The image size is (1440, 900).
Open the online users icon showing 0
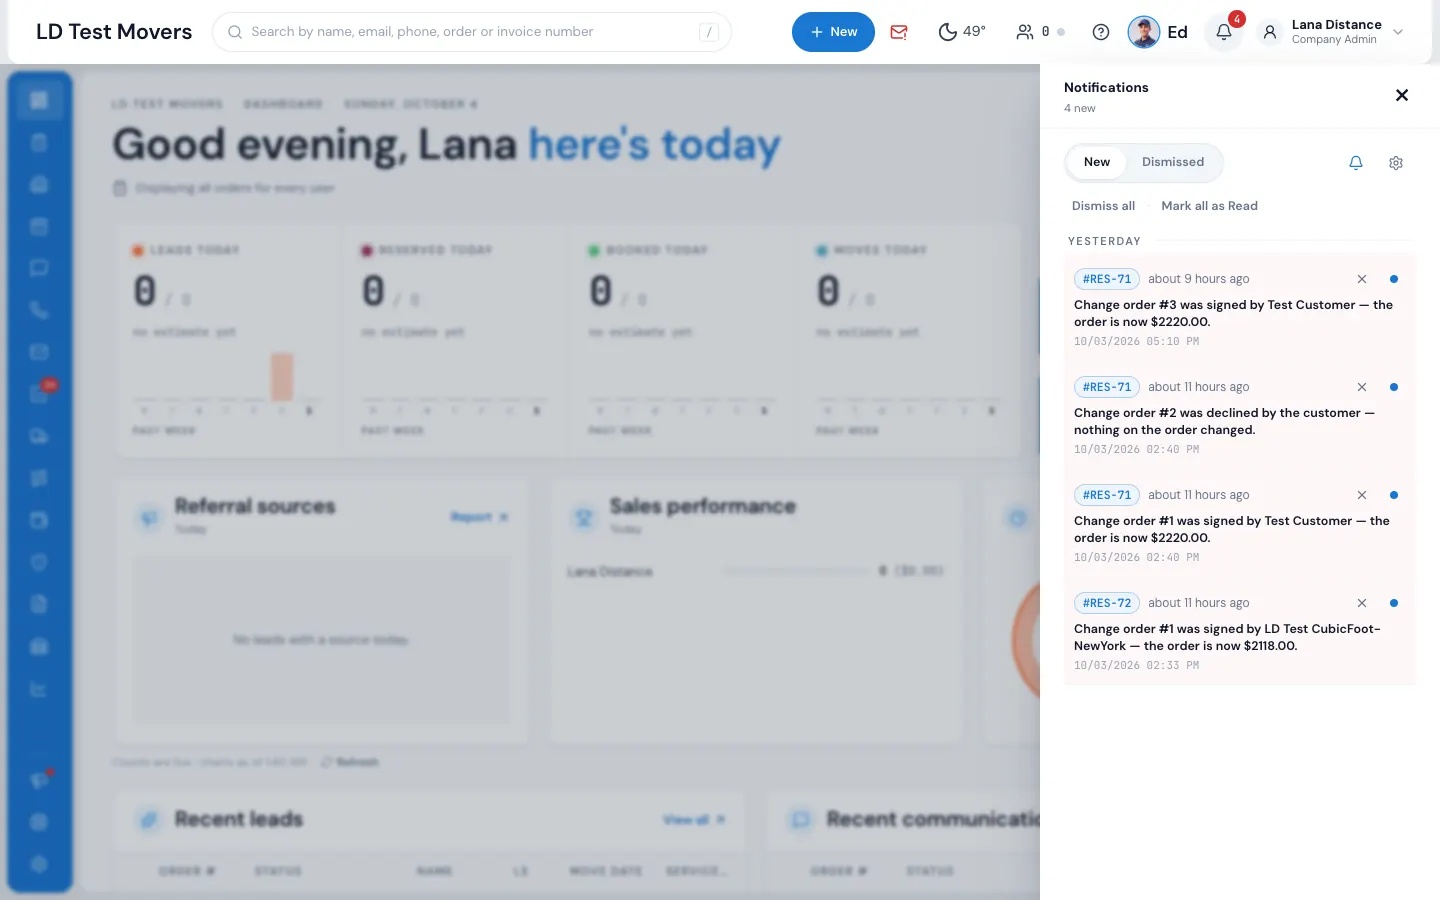pos(1040,32)
